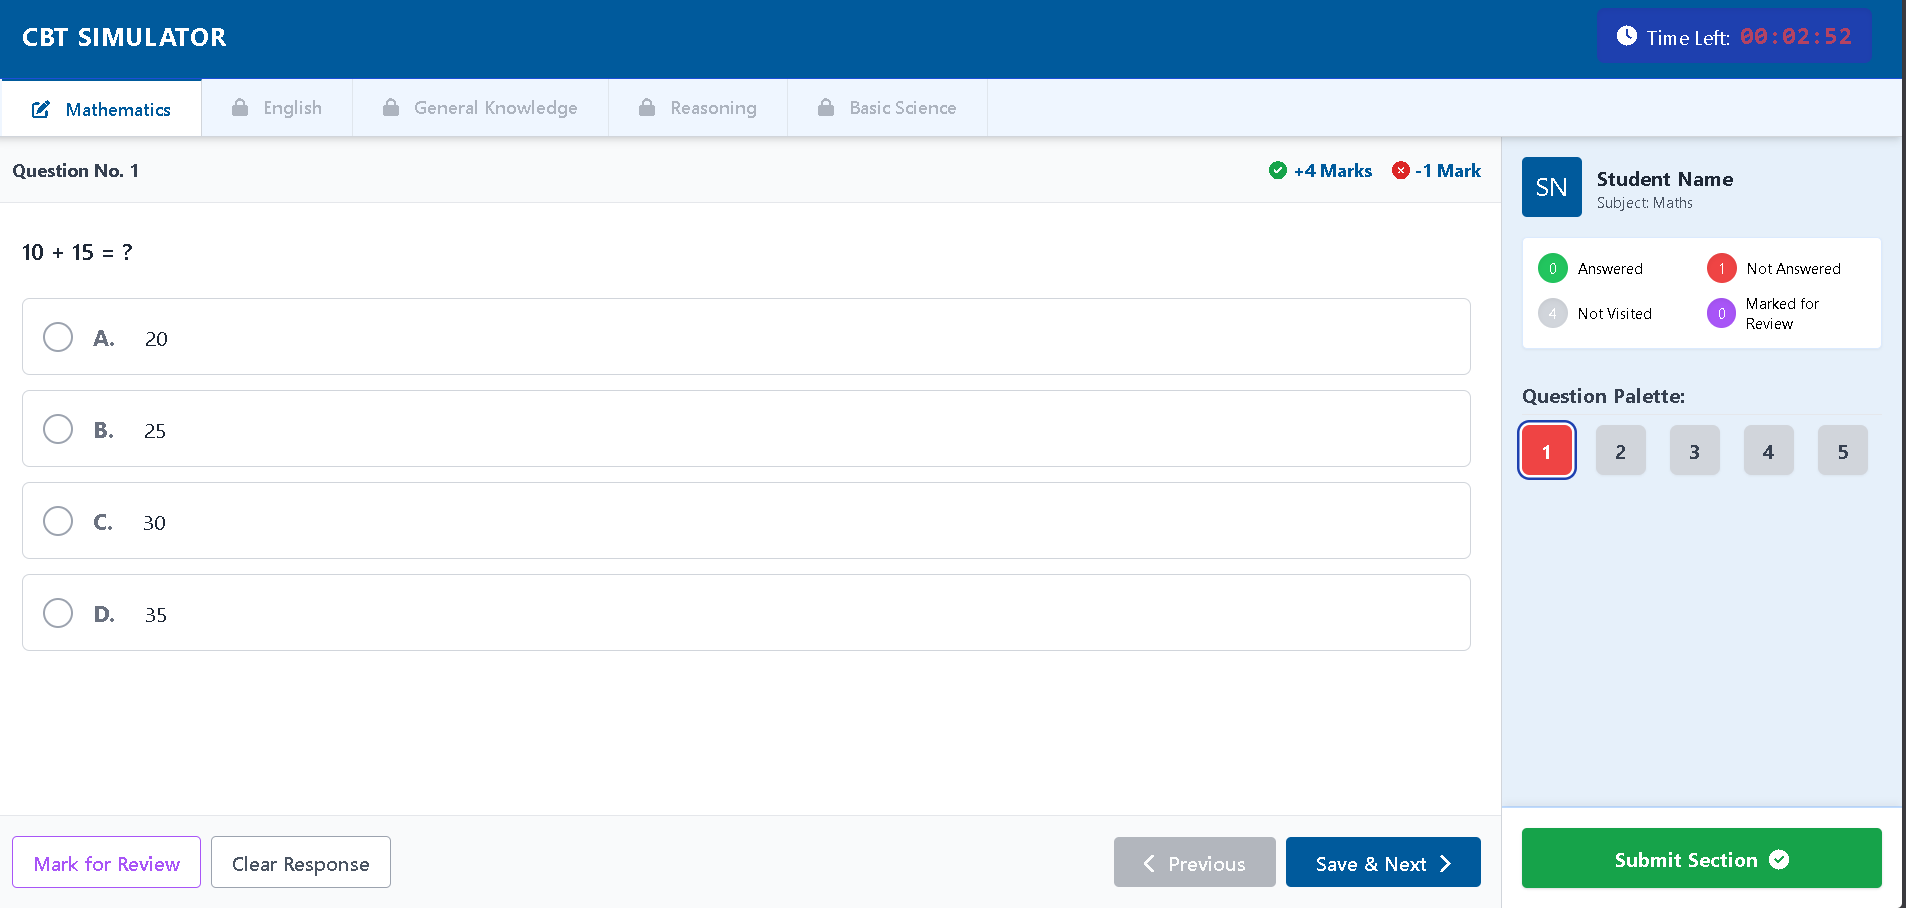Click the right chevron on Save & Next
This screenshot has width=1906, height=908.
tap(1445, 863)
